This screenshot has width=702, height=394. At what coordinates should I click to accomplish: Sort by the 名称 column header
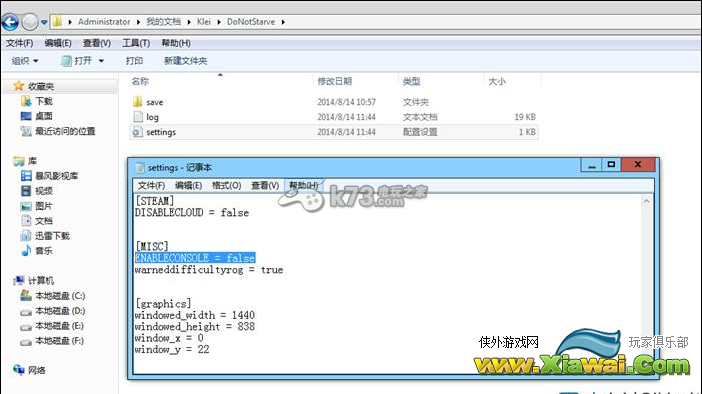point(140,81)
